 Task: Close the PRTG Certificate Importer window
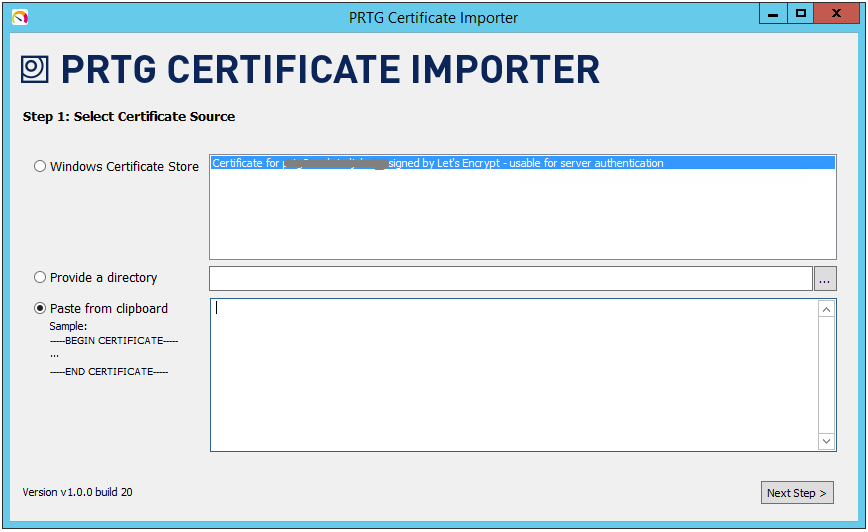[x=836, y=13]
